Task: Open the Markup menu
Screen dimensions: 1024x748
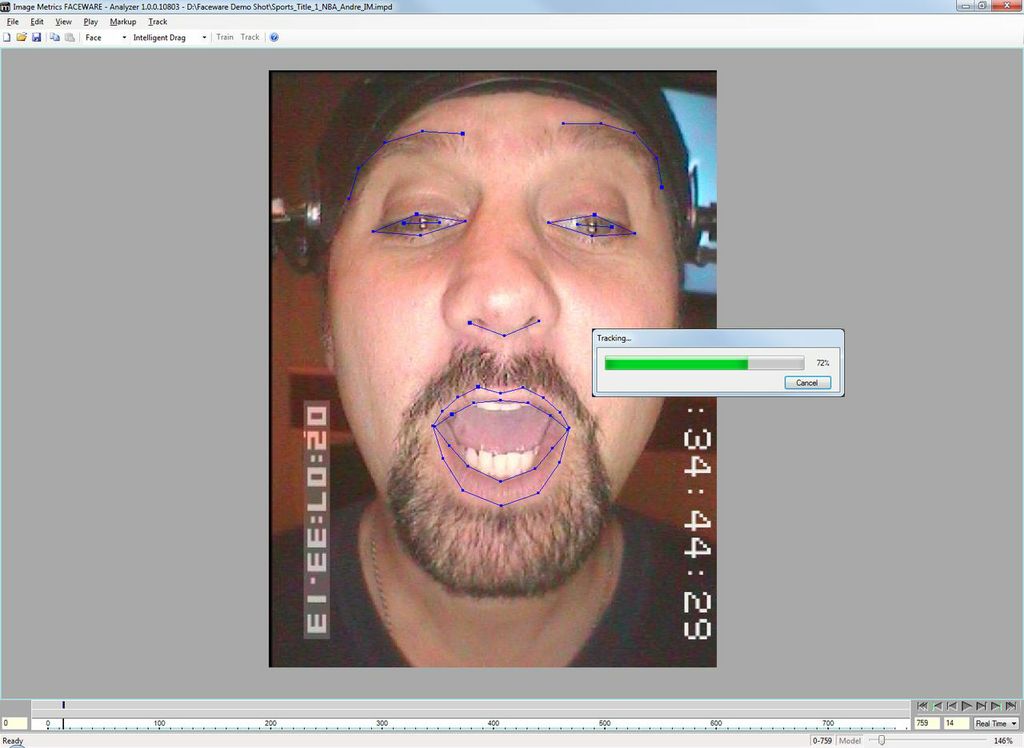Action: click(x=122, y=21)
